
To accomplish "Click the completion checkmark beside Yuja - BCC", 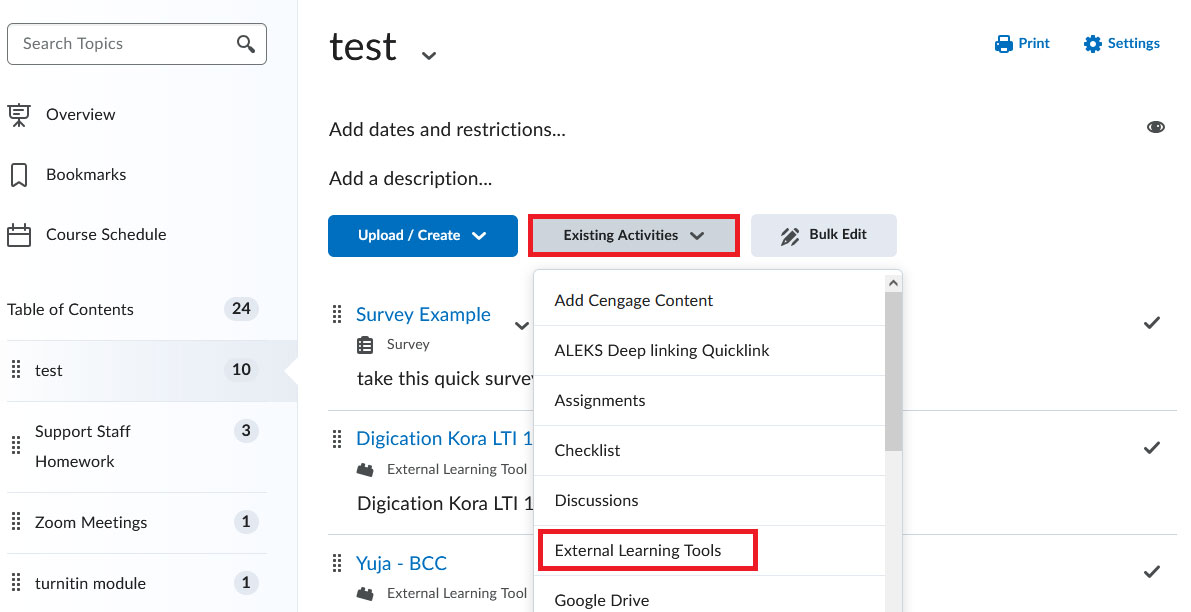I will [x=1152, y=572].
